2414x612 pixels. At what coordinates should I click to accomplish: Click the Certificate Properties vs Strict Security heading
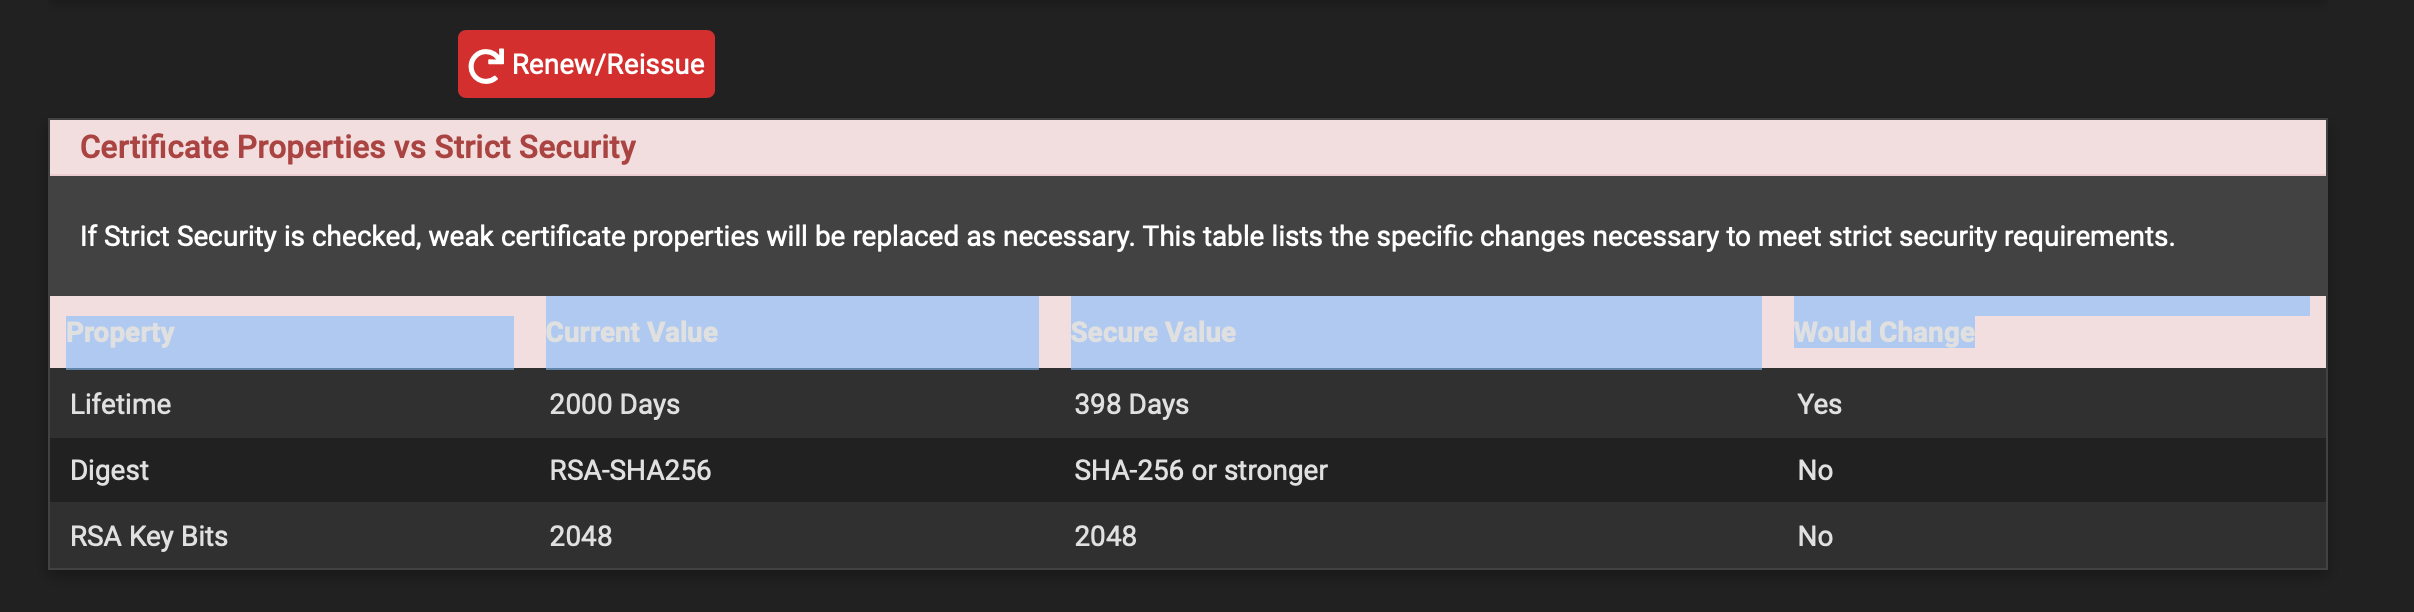(357, 147)
